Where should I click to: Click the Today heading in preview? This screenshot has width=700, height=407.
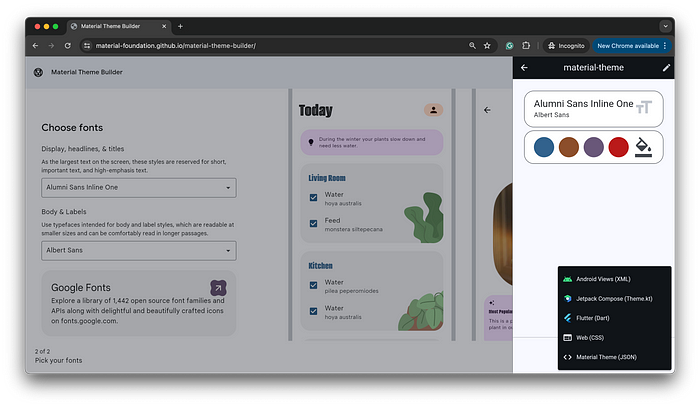(316, 110)
